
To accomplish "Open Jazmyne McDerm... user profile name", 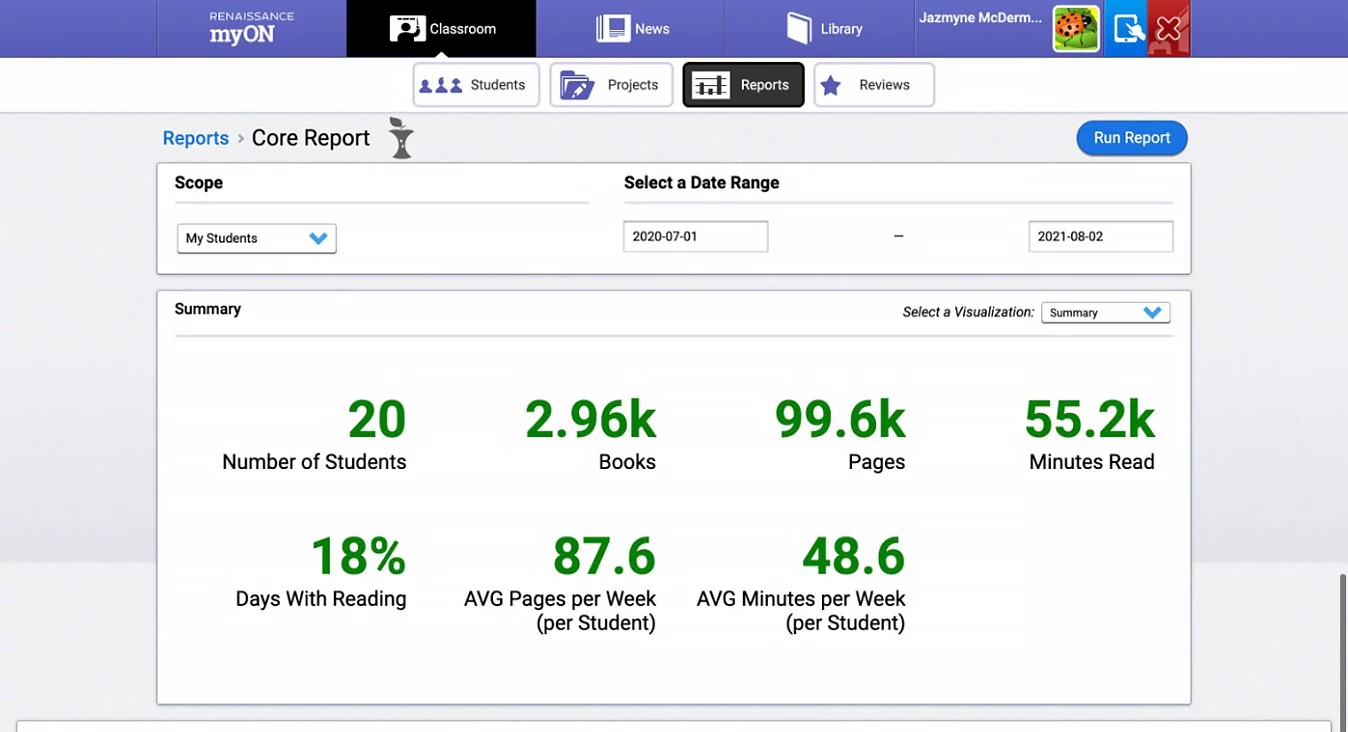I will pos(980,18).
